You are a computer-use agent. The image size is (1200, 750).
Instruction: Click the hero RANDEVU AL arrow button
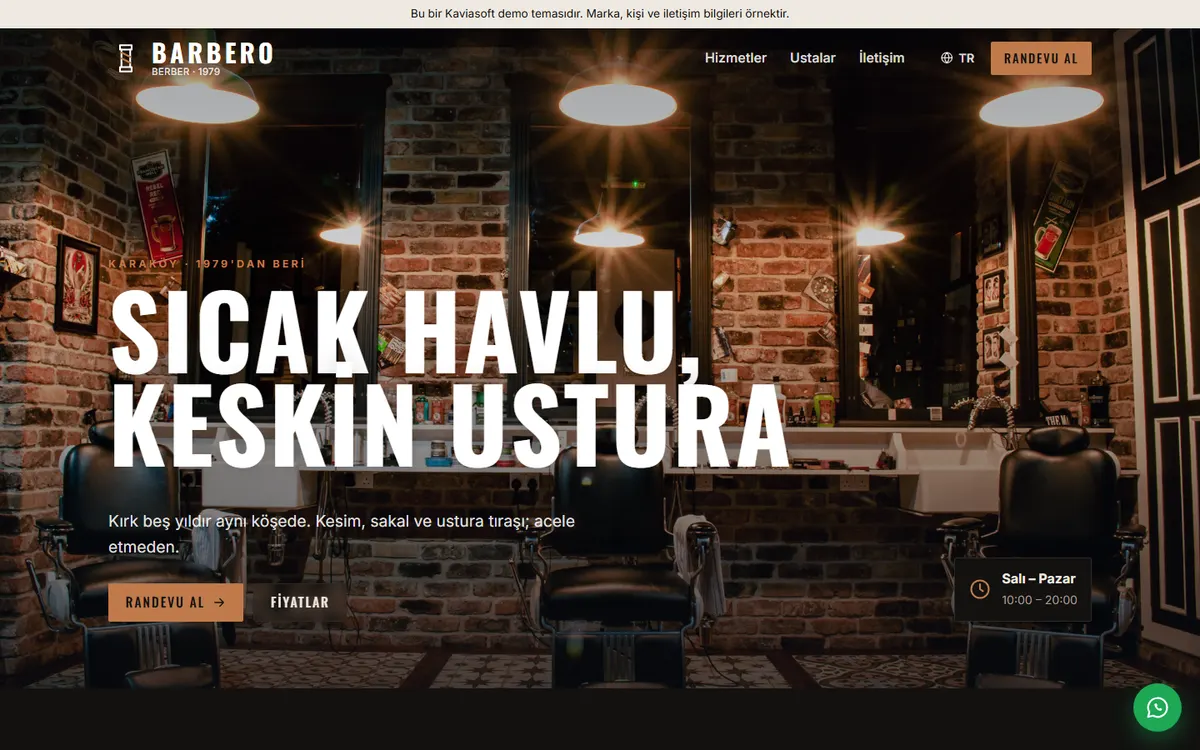coord(175,603)
